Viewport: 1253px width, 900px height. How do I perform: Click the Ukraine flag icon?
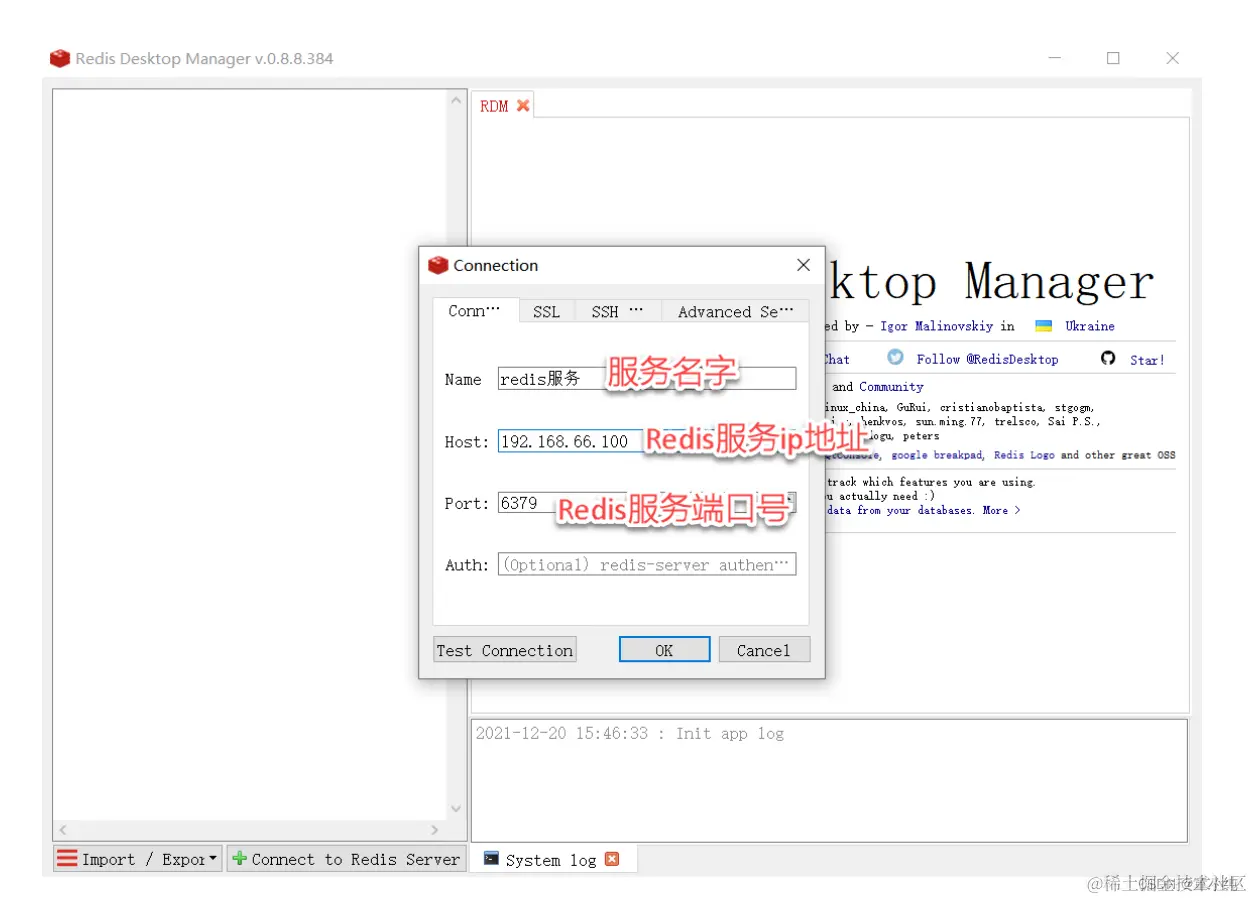pyautogui.click(x=1043, y=326)
